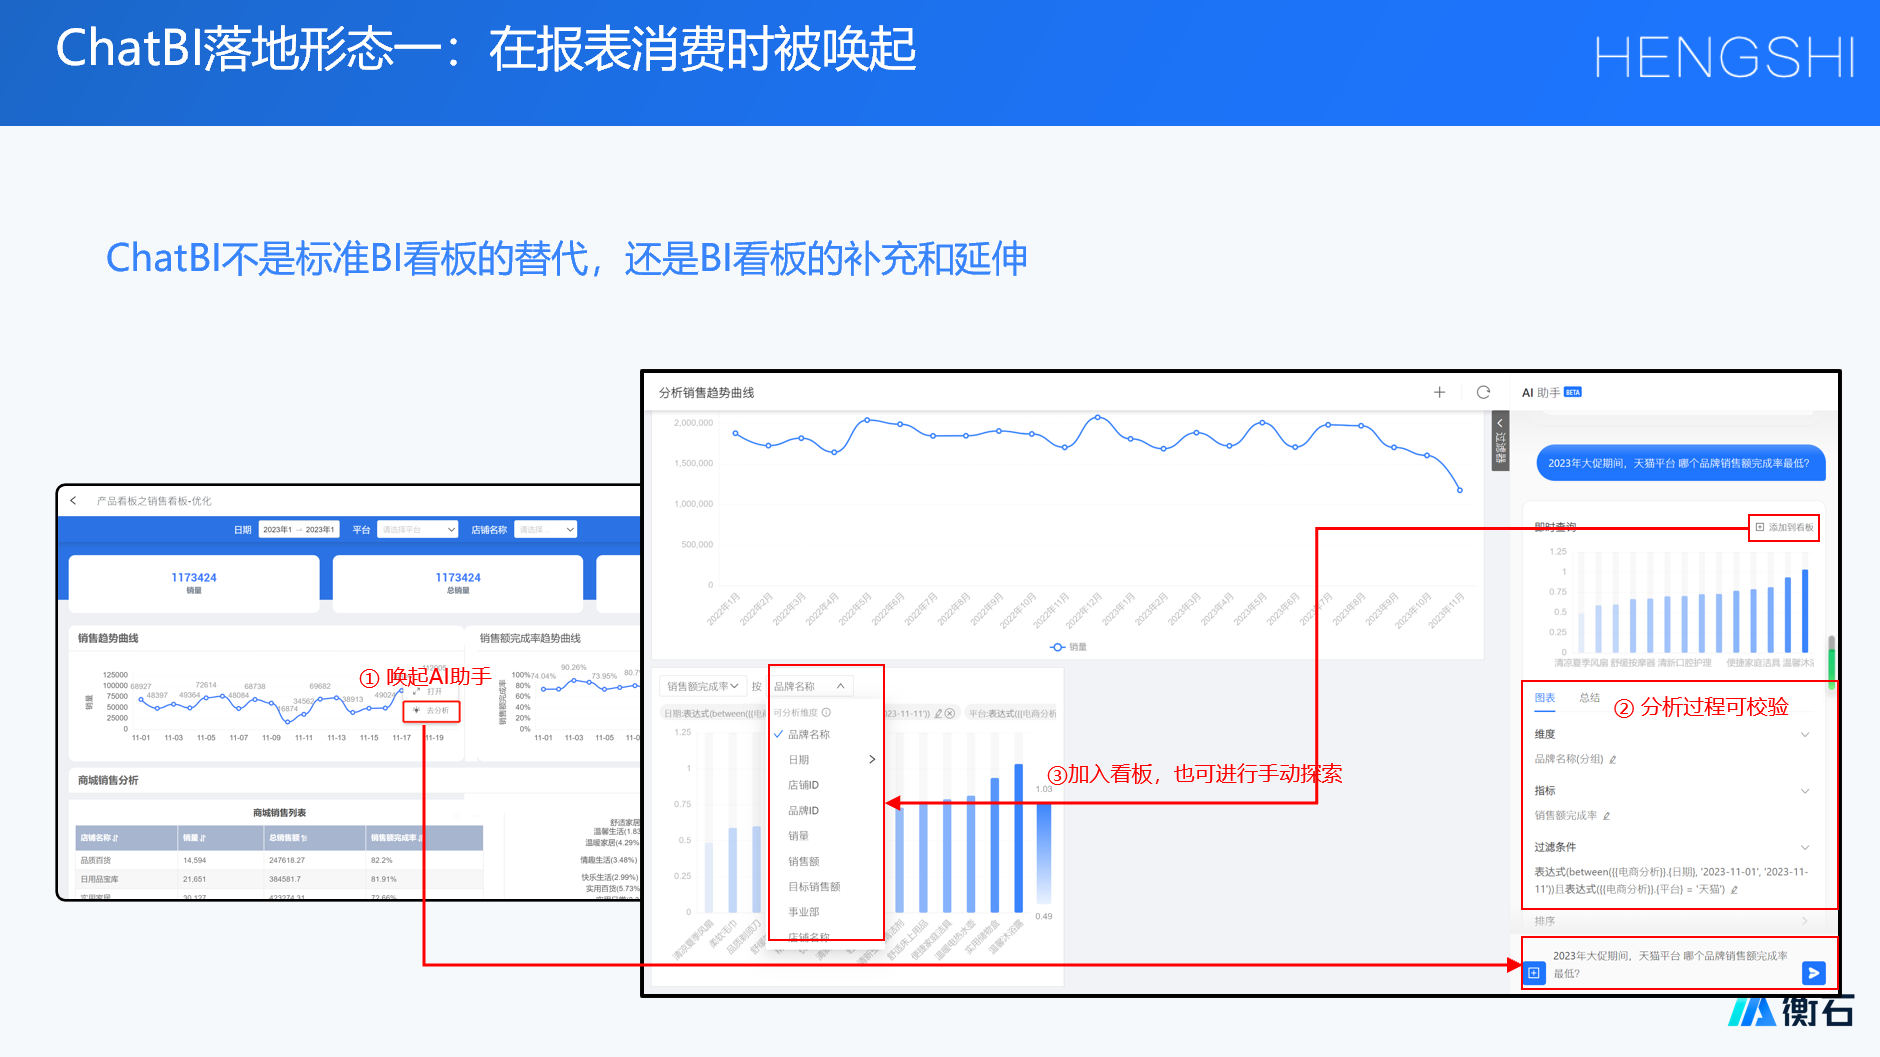Click the 添加到看板 button
Viewport: 1880px width, 1057px height.
[x=1784, y=527]
